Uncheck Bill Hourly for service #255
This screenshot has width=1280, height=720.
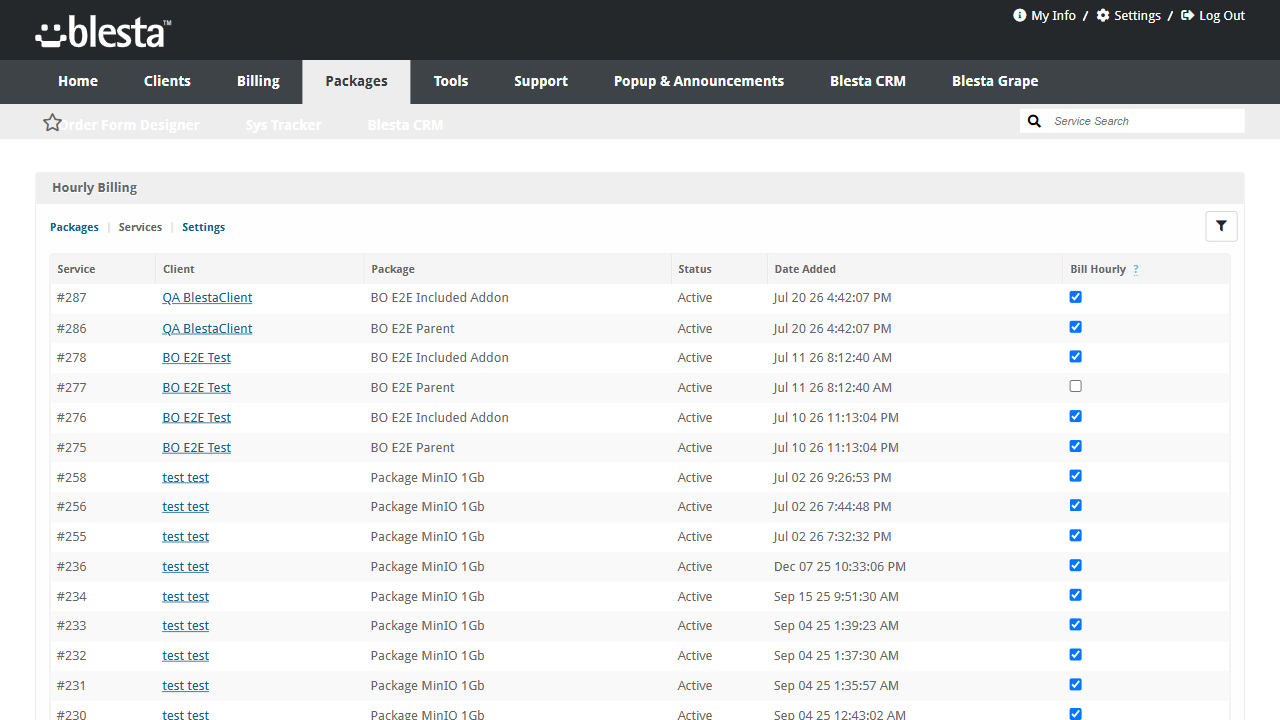coord(1076,535)
